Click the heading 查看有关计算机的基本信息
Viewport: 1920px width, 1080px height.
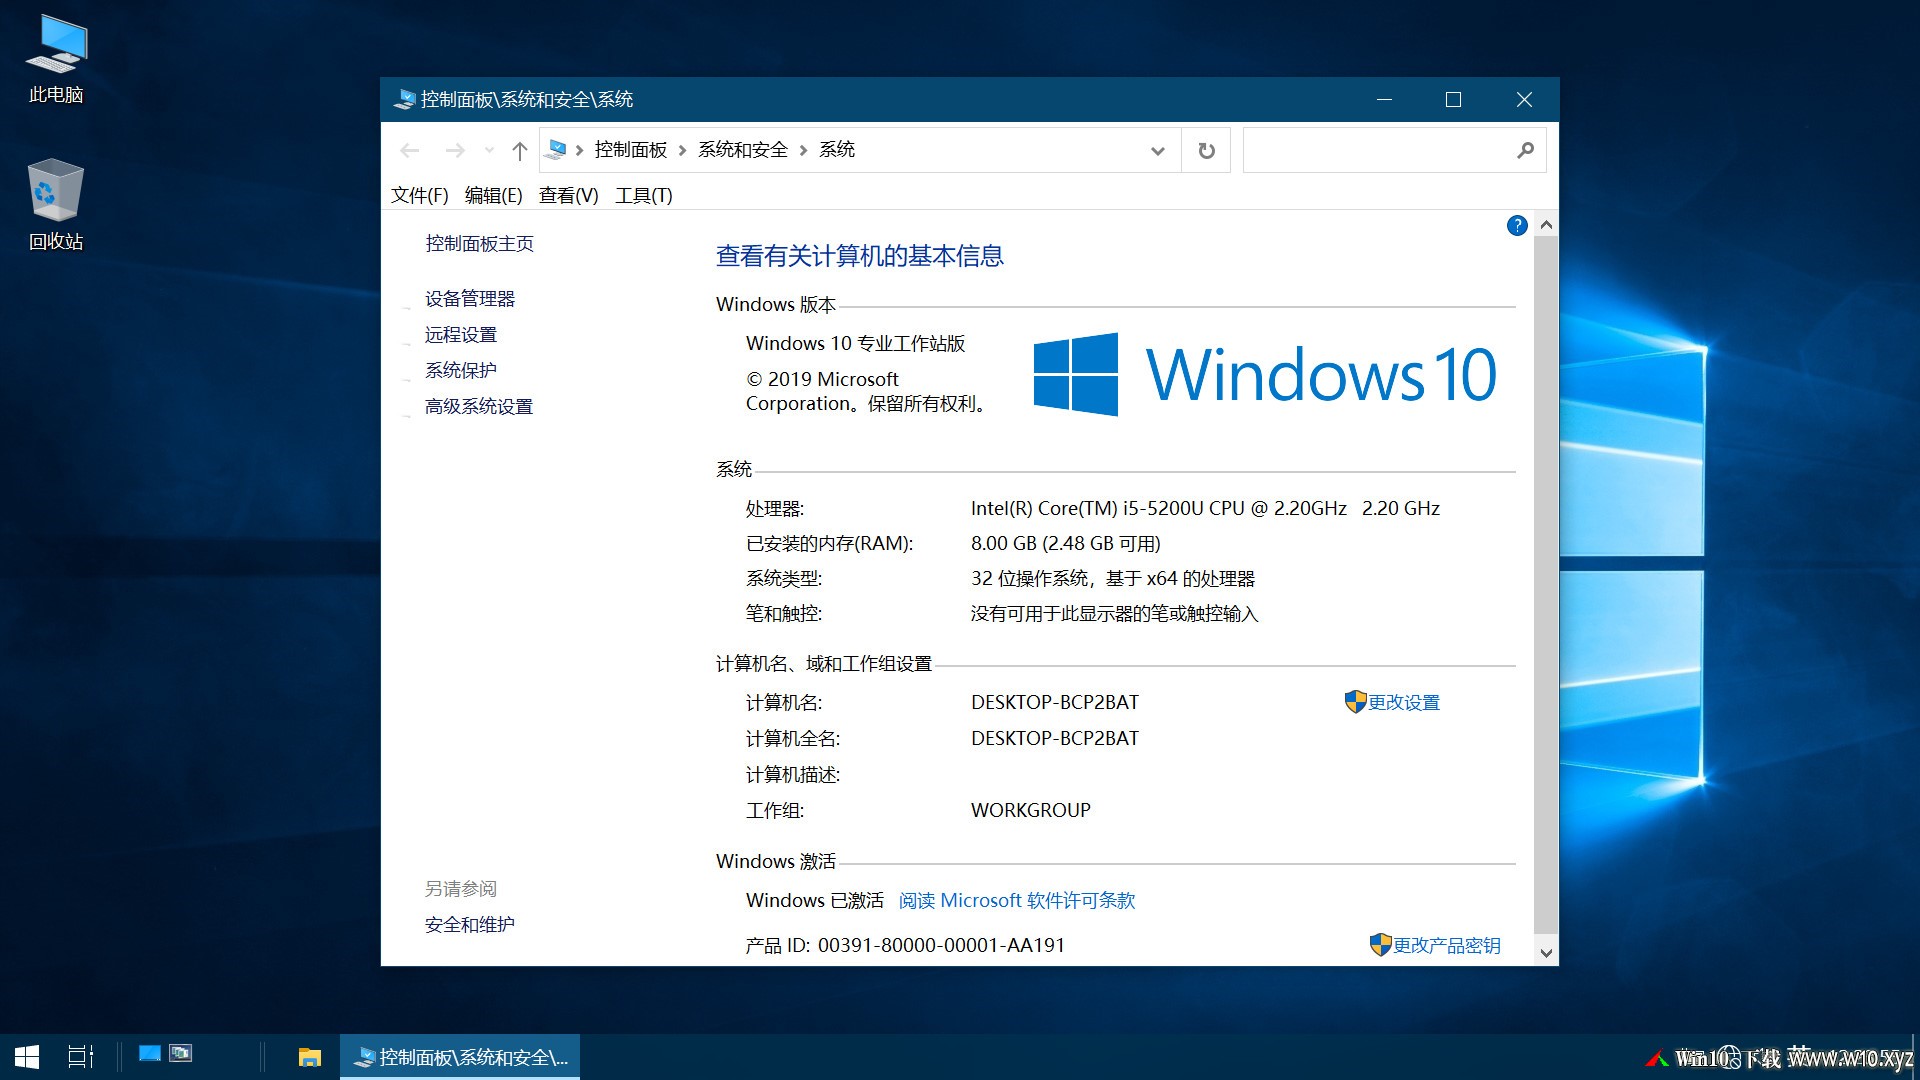click(x=860, y=256)
